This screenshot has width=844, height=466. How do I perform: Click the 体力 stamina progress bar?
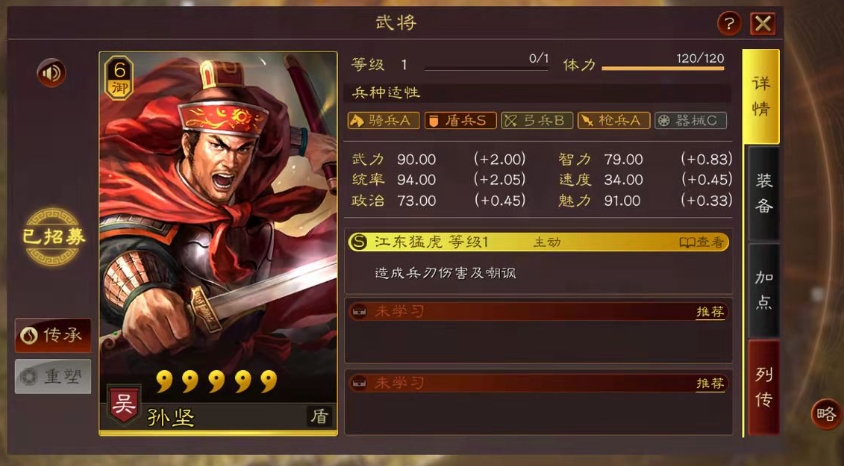click(x=663, y=68)
